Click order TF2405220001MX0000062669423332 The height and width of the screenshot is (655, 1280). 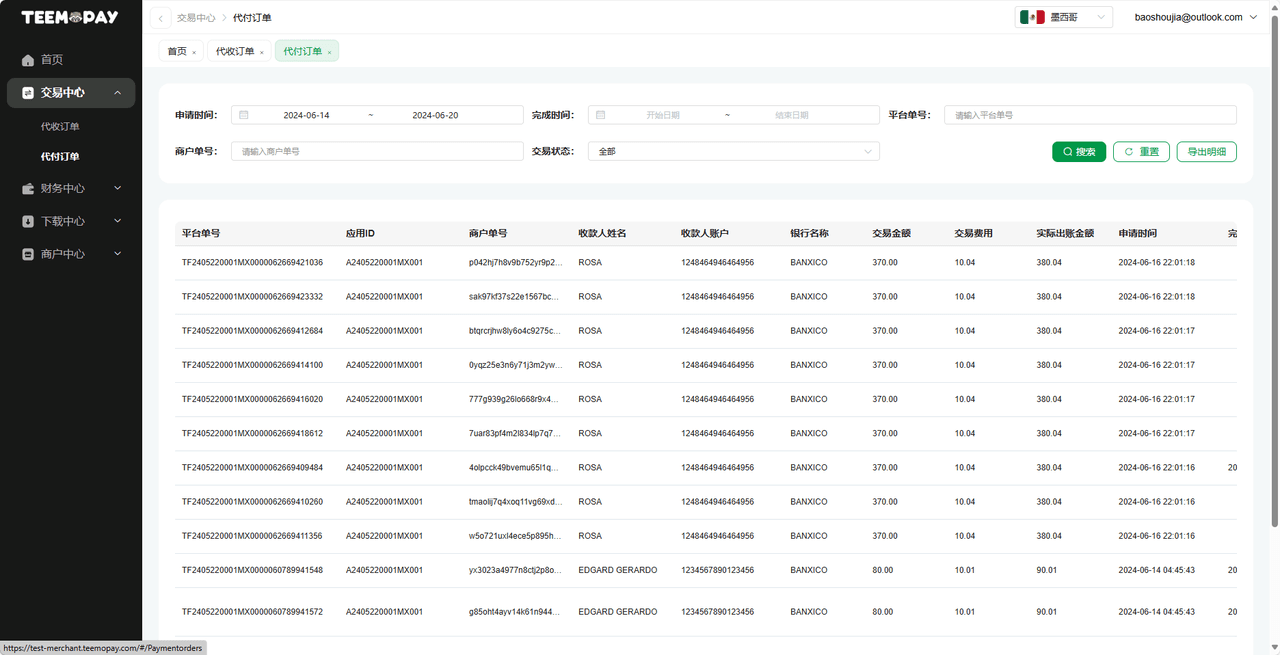tap(252, 297)
